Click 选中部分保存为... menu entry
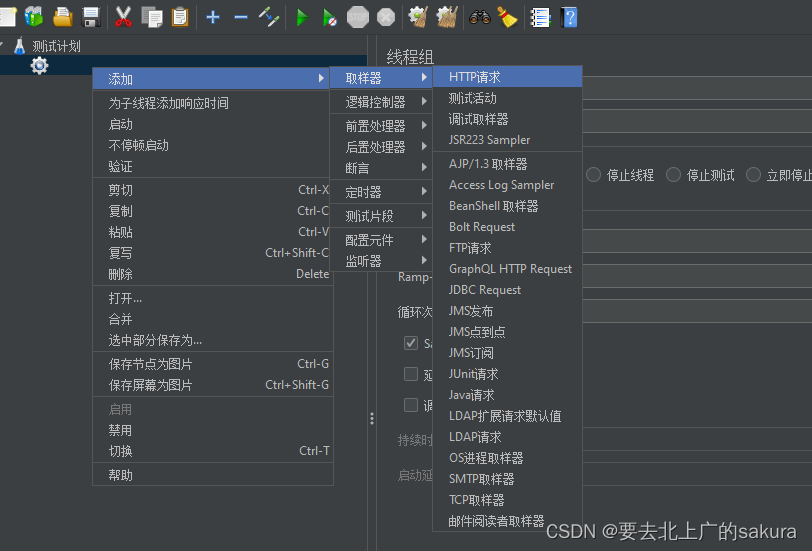 (213, 340)
